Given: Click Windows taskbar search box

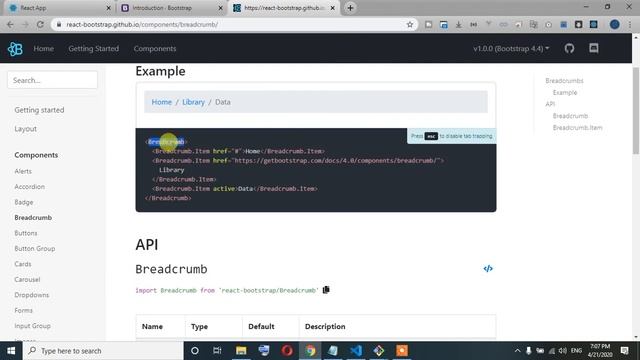Looking at the screenshot, I should click(103, 351).
